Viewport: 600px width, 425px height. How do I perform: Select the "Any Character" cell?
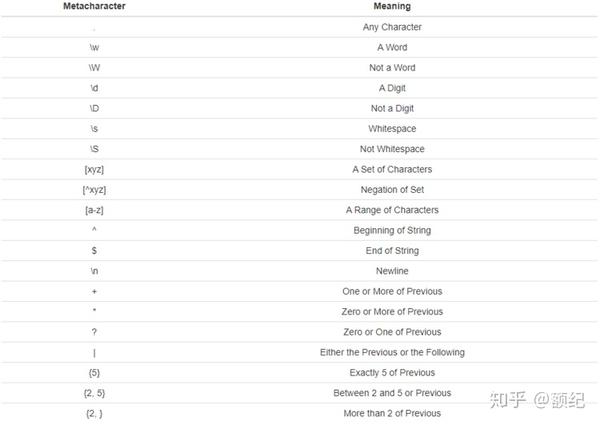click(x=391, y=27)
